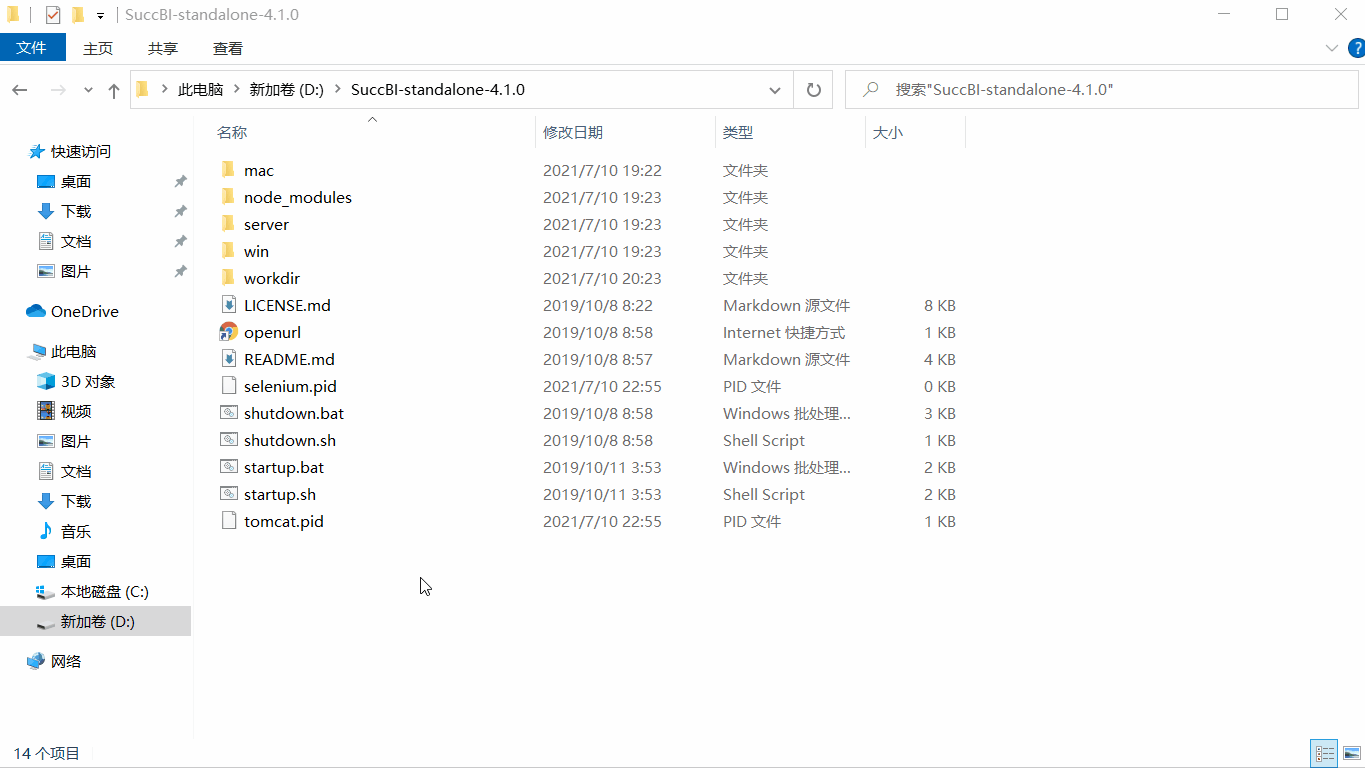
Task: Open the customize quick access toolbar dropdown
Action: (100, 16)
